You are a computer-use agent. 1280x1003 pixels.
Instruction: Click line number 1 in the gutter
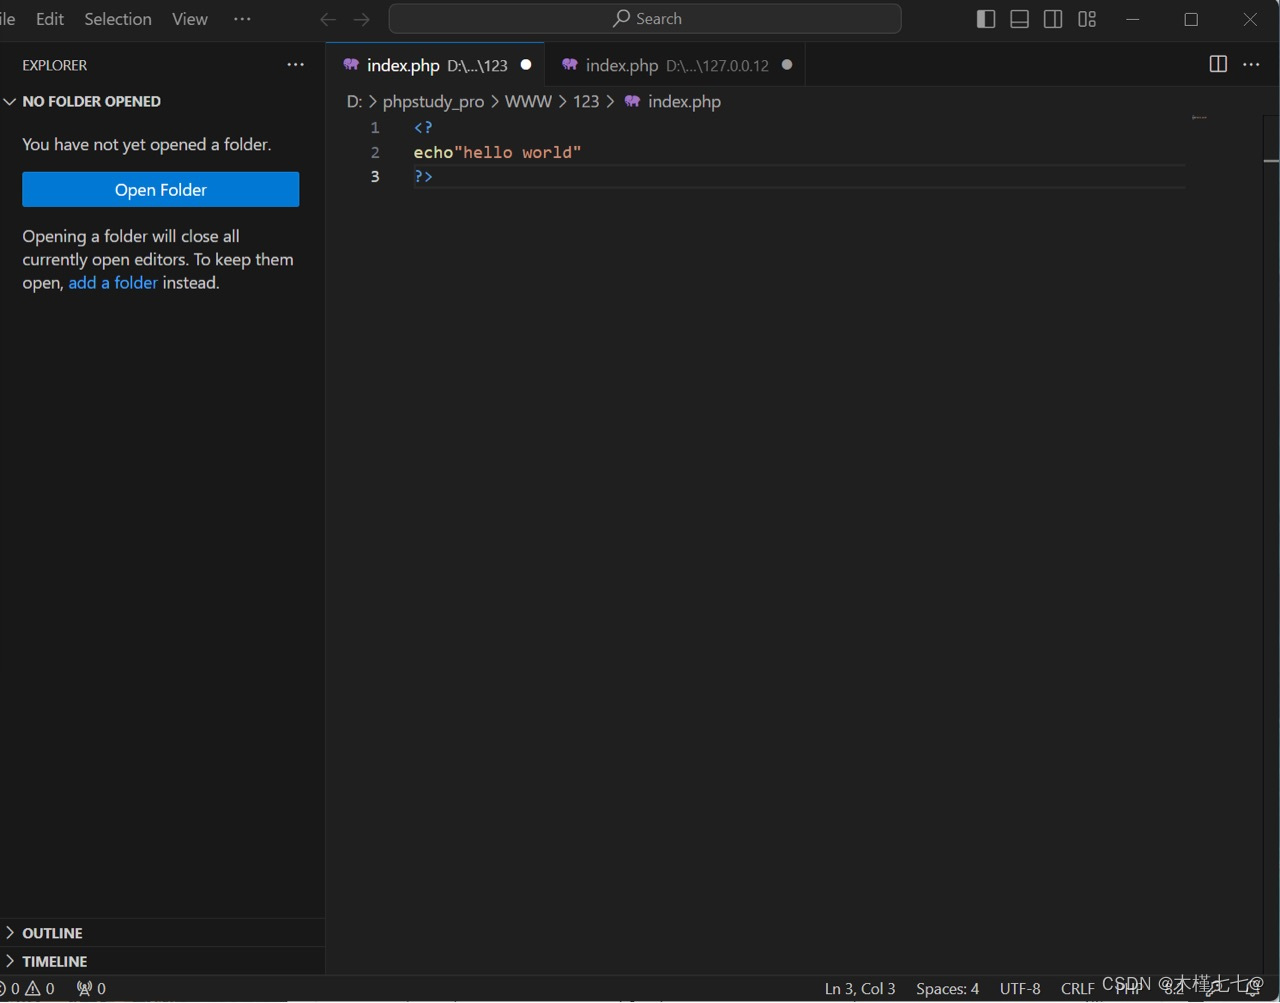click(x=375, y=128)
